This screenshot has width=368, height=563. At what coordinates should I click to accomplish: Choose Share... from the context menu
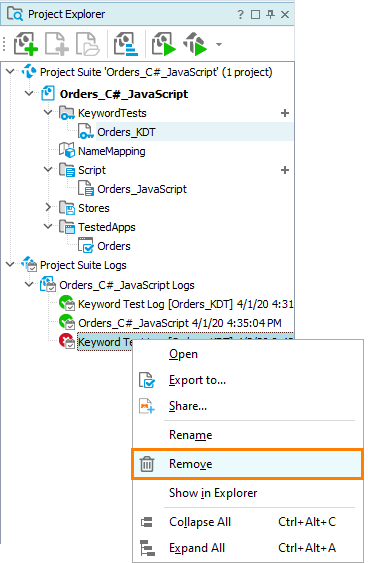coord(248,406)
